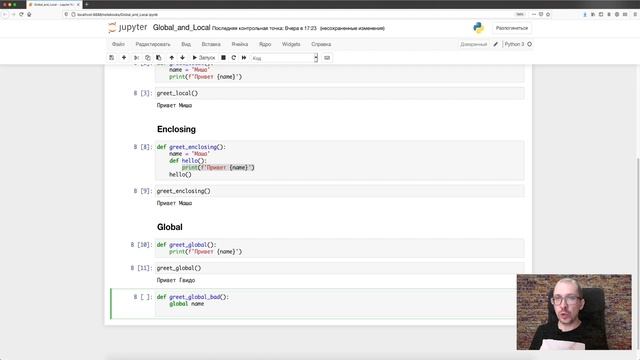
Task: Open the Widgets menu
Action: [x=291, y=44]
